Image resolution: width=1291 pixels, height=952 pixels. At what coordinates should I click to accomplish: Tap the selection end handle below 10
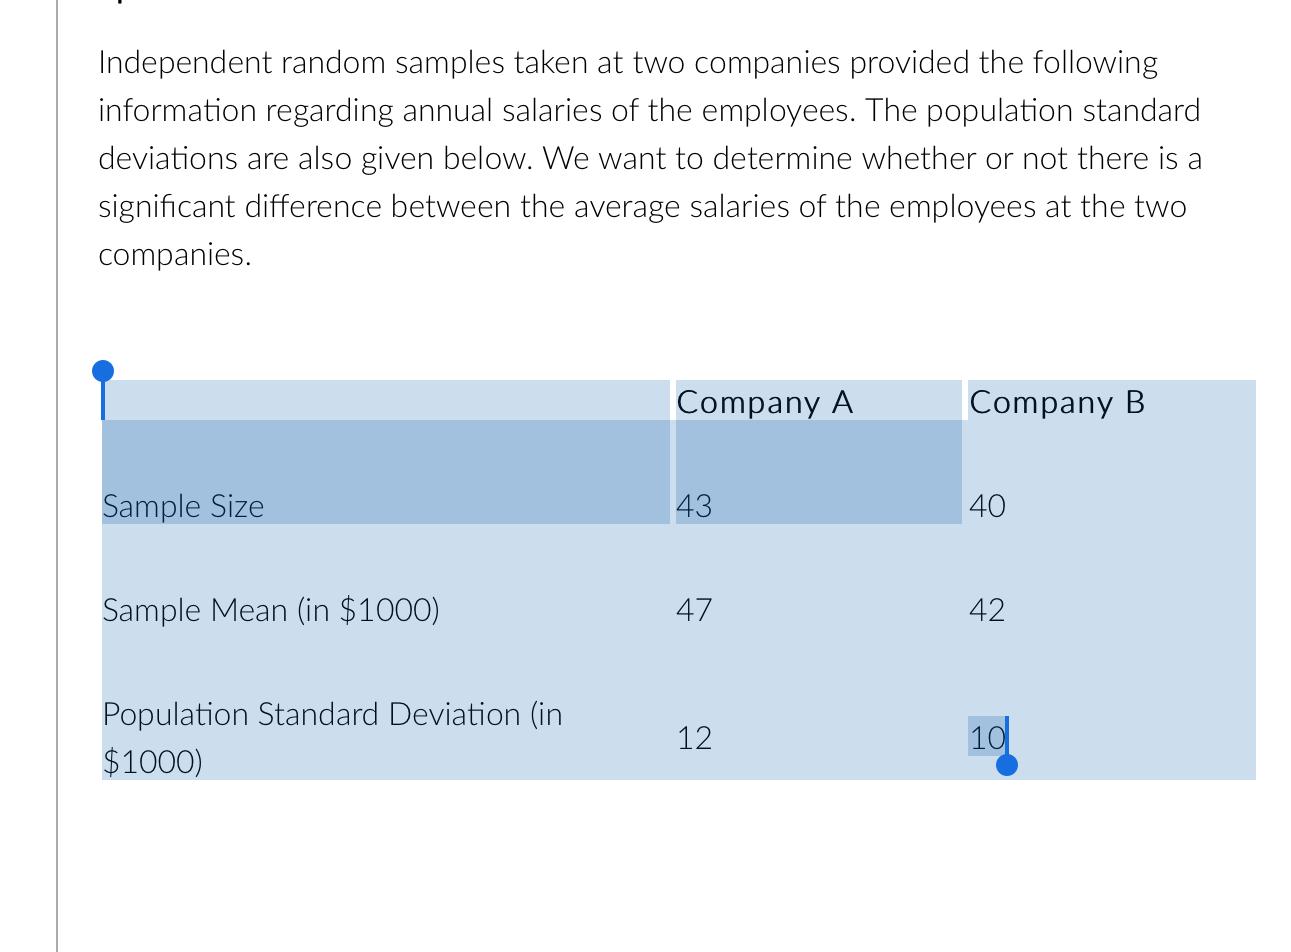tap(1007, 765)
